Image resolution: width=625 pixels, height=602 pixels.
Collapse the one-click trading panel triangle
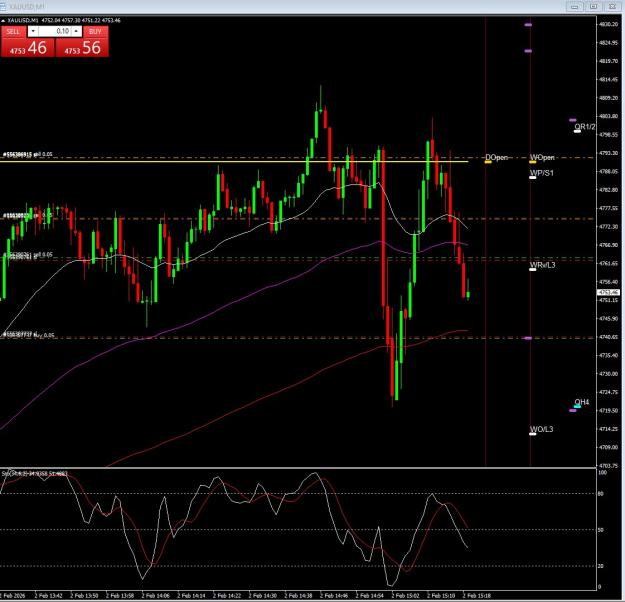pos(3,20)
